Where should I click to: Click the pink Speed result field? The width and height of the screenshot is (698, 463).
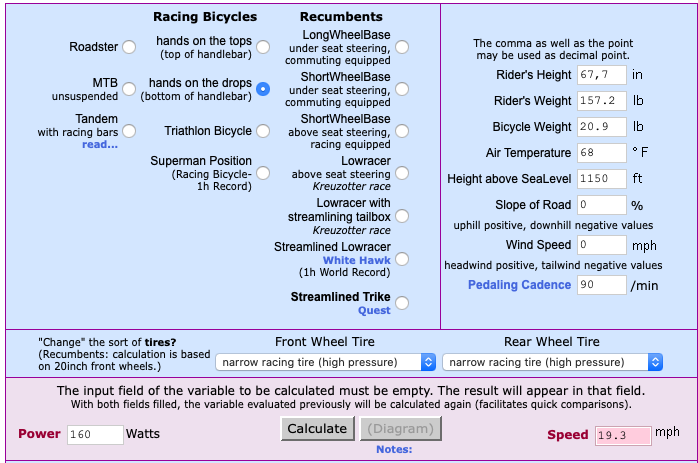(623, 435)
